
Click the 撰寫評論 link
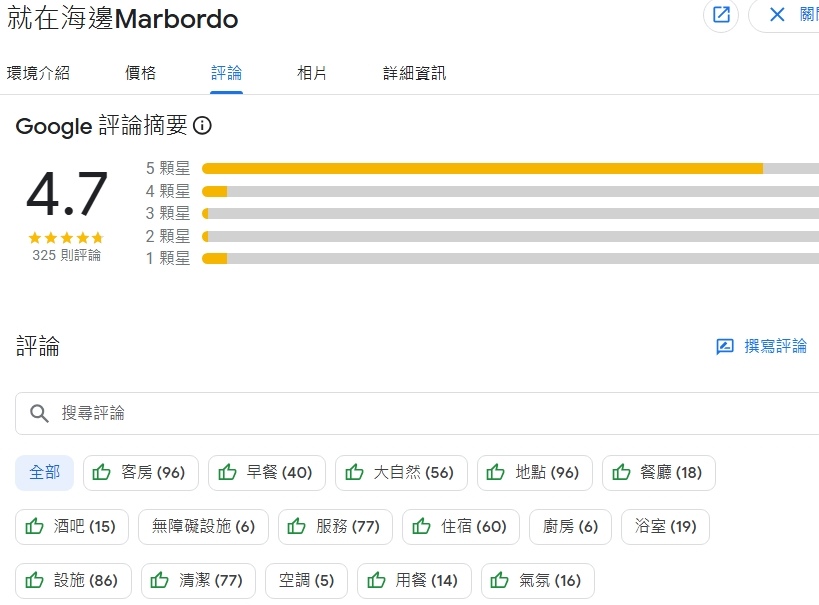point(775,347)
